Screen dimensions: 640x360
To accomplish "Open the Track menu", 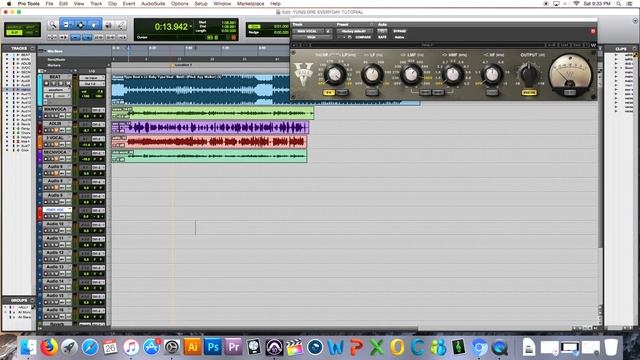I will (x=96, y=3).
